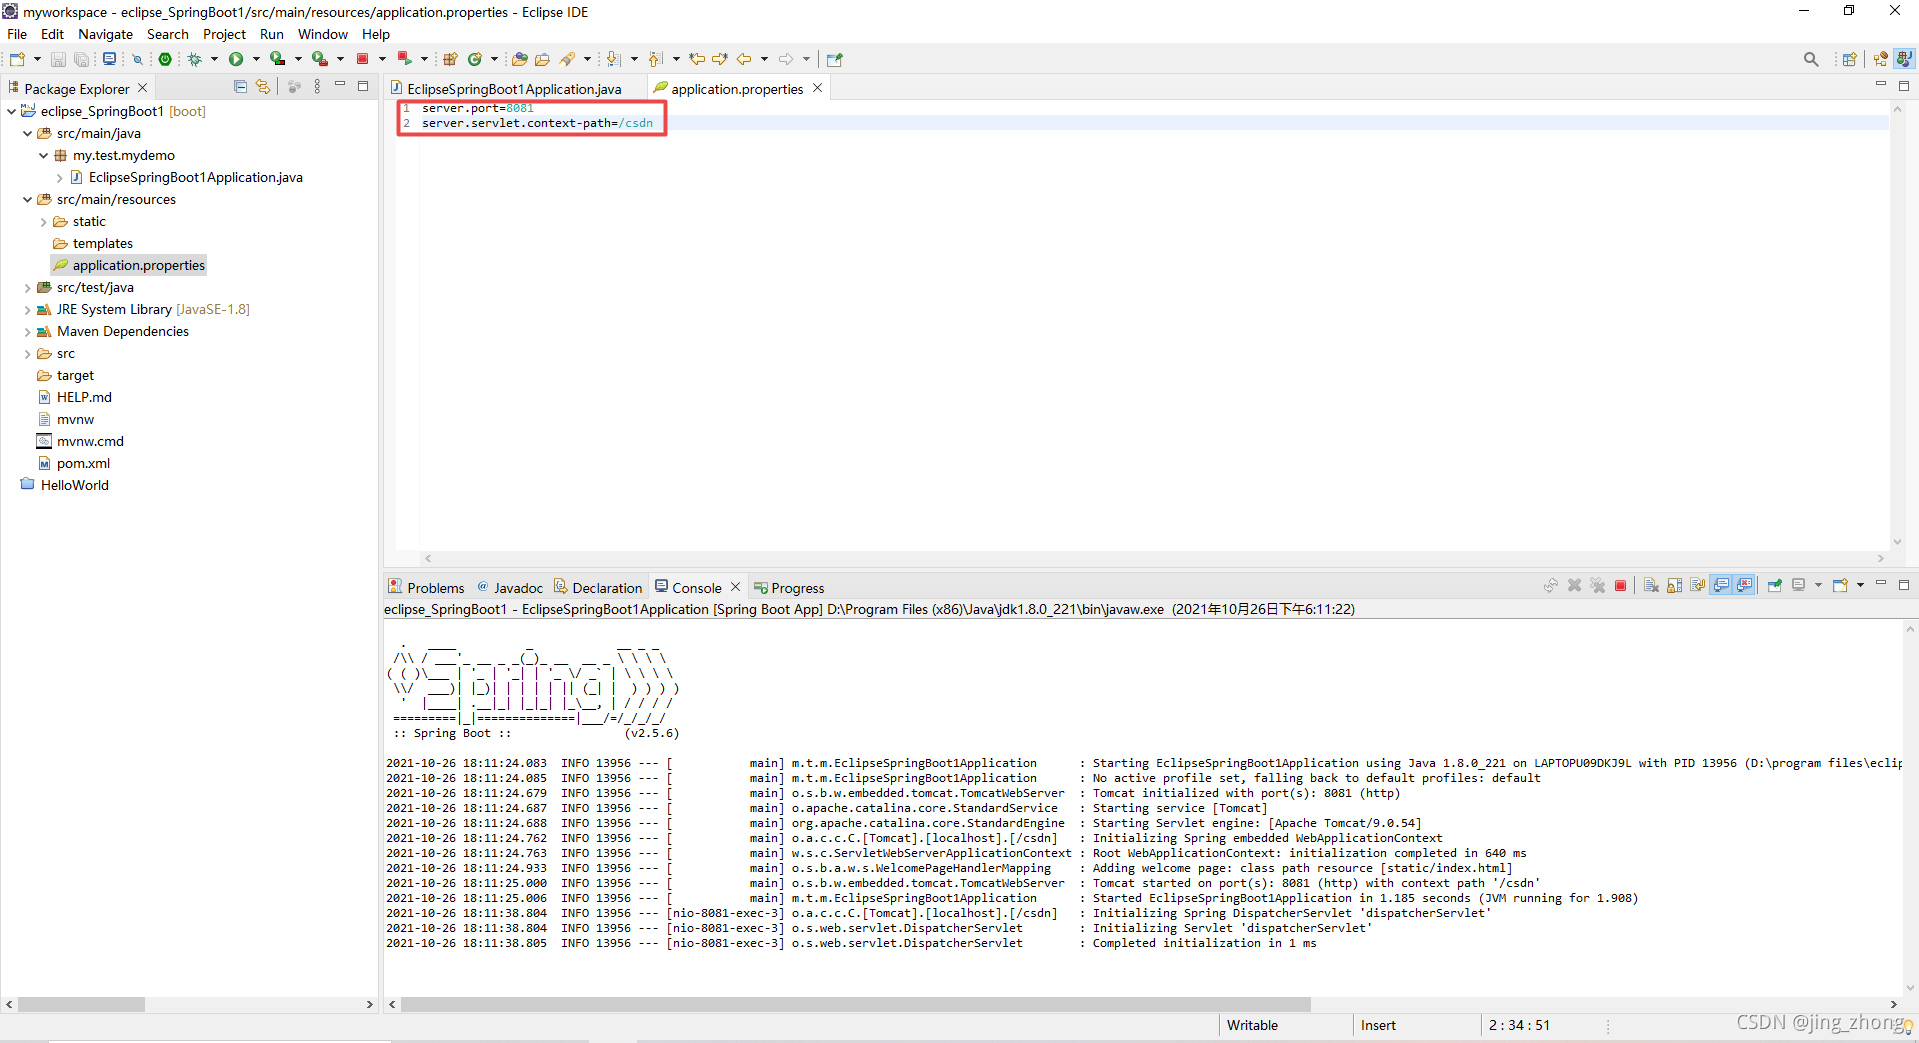Navigate Back with yellow left arrow
1919x1043 pixels.
click(x=744, y=59)
